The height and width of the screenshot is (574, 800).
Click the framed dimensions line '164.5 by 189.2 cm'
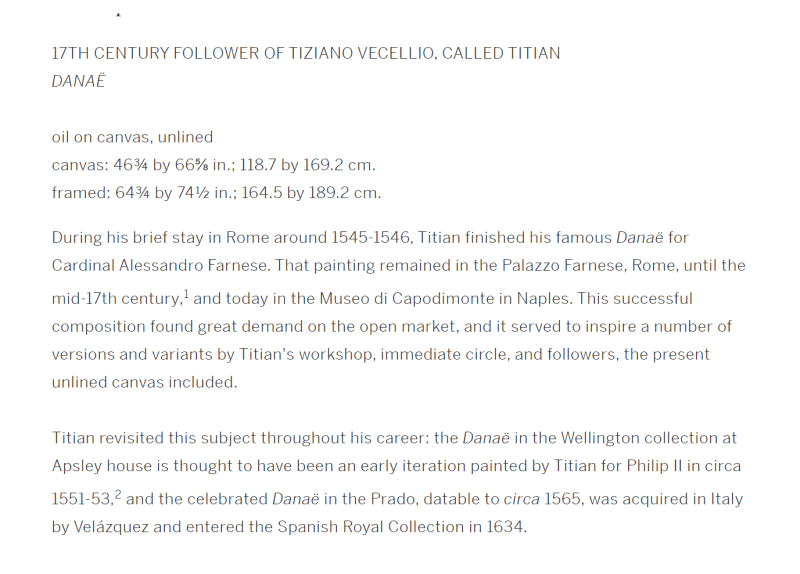[216, 193]
